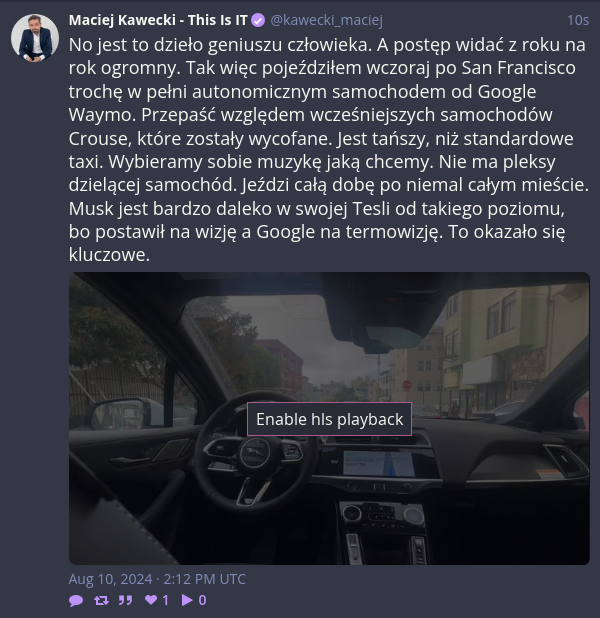Click the word 'kluczowe.' ending the tweet
This screenshot has height=618, width=600.
tap(109, 255)
